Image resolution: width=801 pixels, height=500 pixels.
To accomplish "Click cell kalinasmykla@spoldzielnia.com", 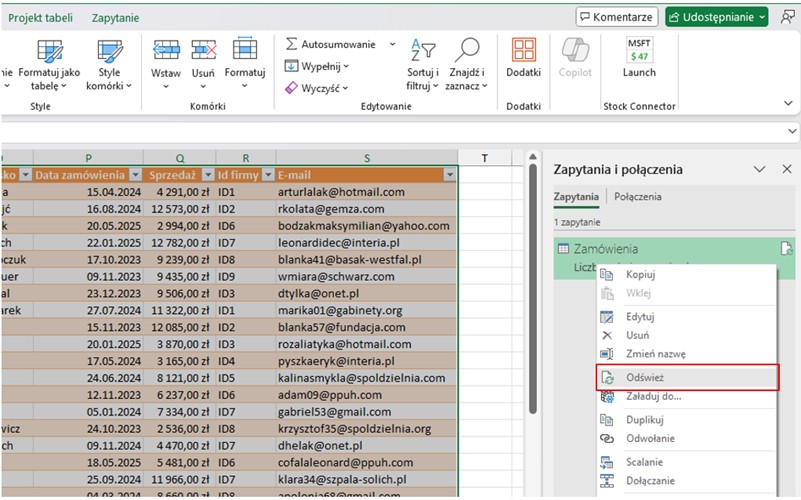I will [x=367, y=378].
